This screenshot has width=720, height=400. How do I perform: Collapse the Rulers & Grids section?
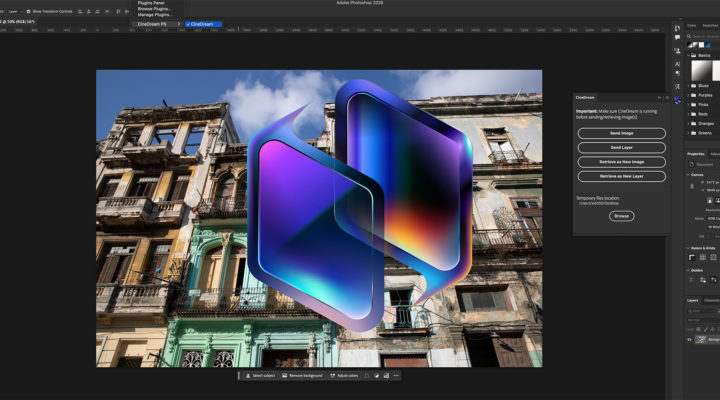click(x=688, y=248)
